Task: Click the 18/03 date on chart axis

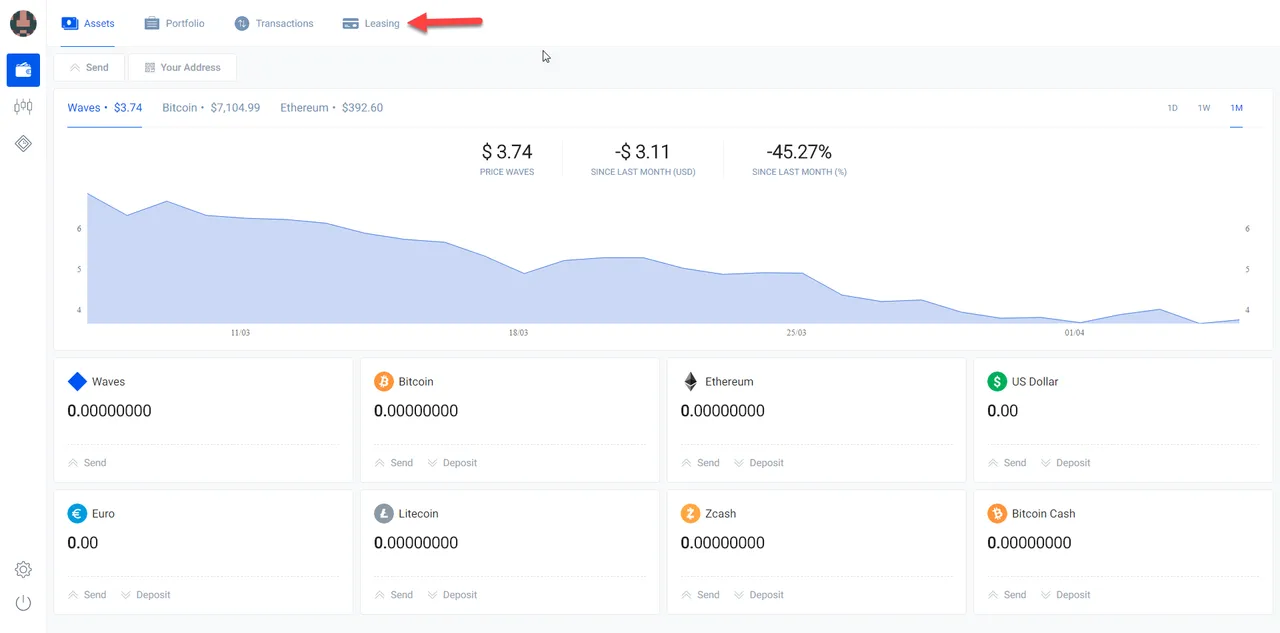Action: (x=518, y=333)
